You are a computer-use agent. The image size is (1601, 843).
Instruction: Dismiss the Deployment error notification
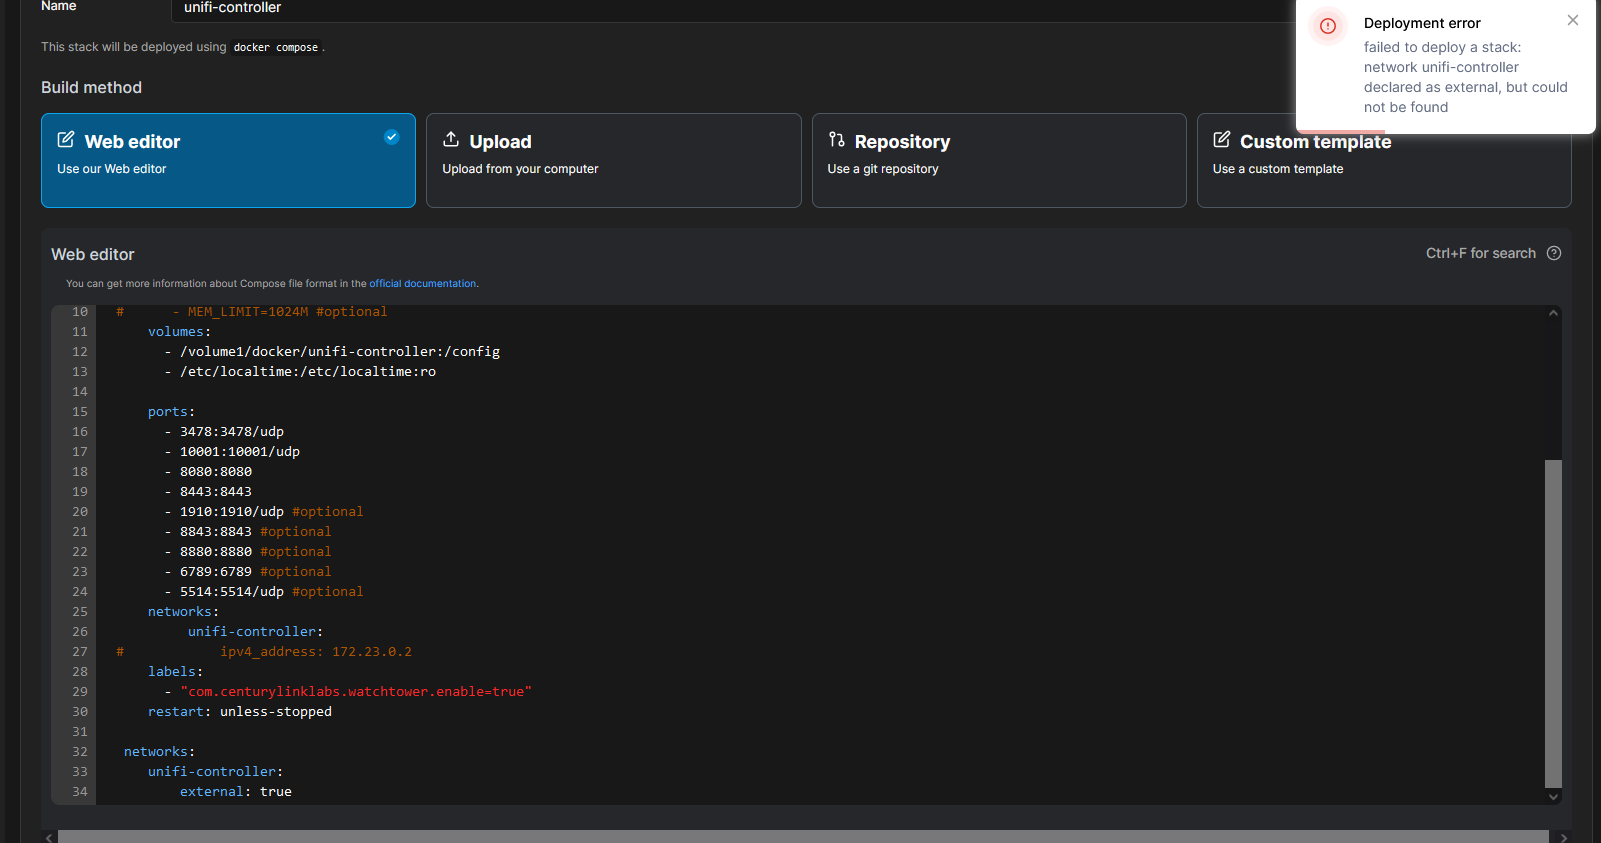[1573, 20]
